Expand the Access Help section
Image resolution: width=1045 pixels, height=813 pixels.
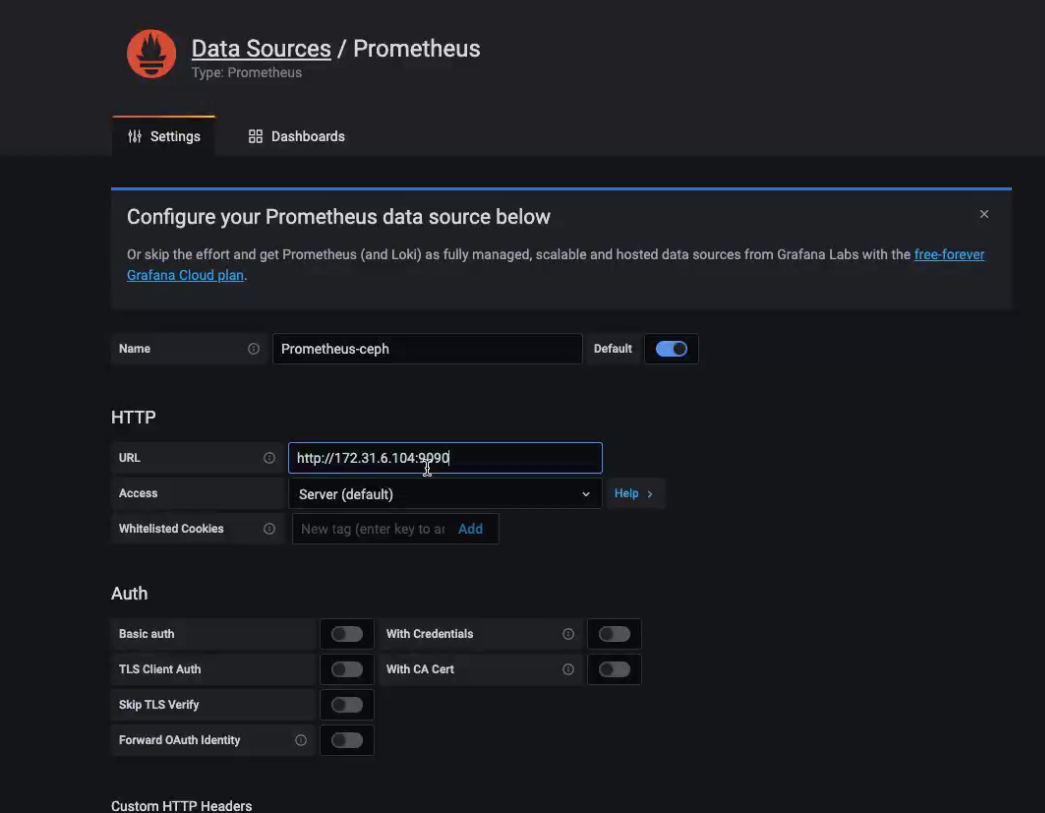634,494
